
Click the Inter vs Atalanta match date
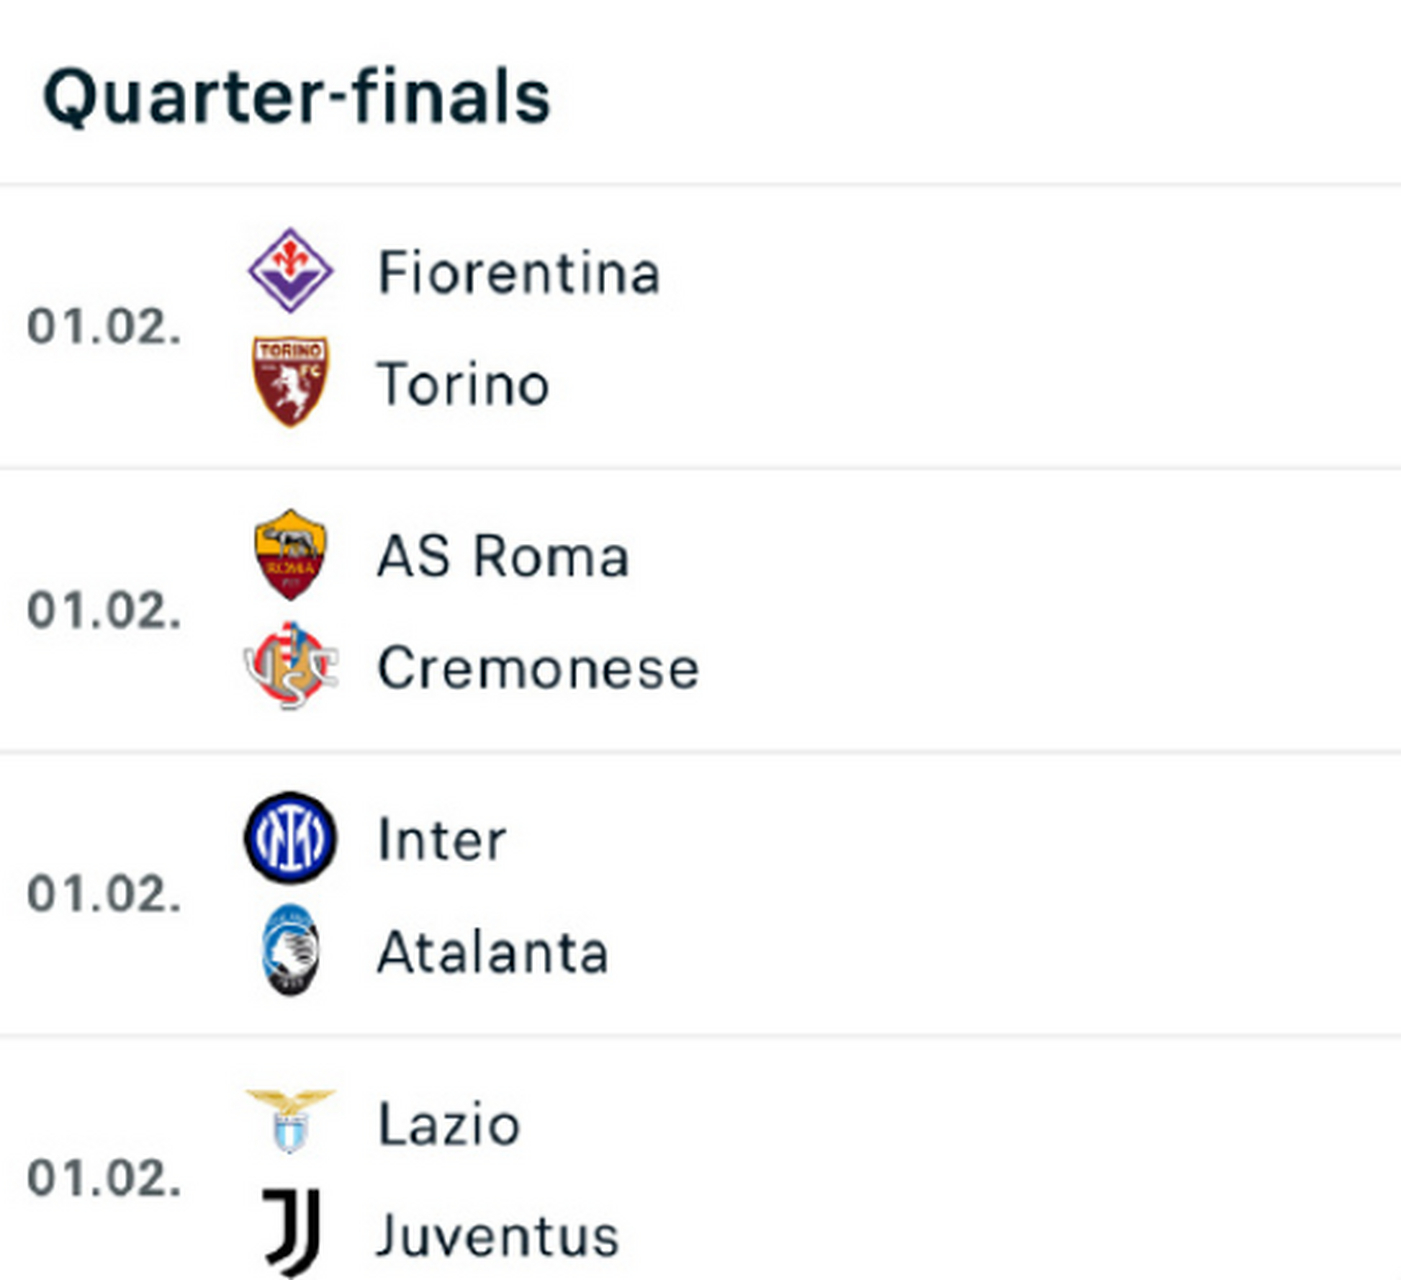click(x=104, y=895)
